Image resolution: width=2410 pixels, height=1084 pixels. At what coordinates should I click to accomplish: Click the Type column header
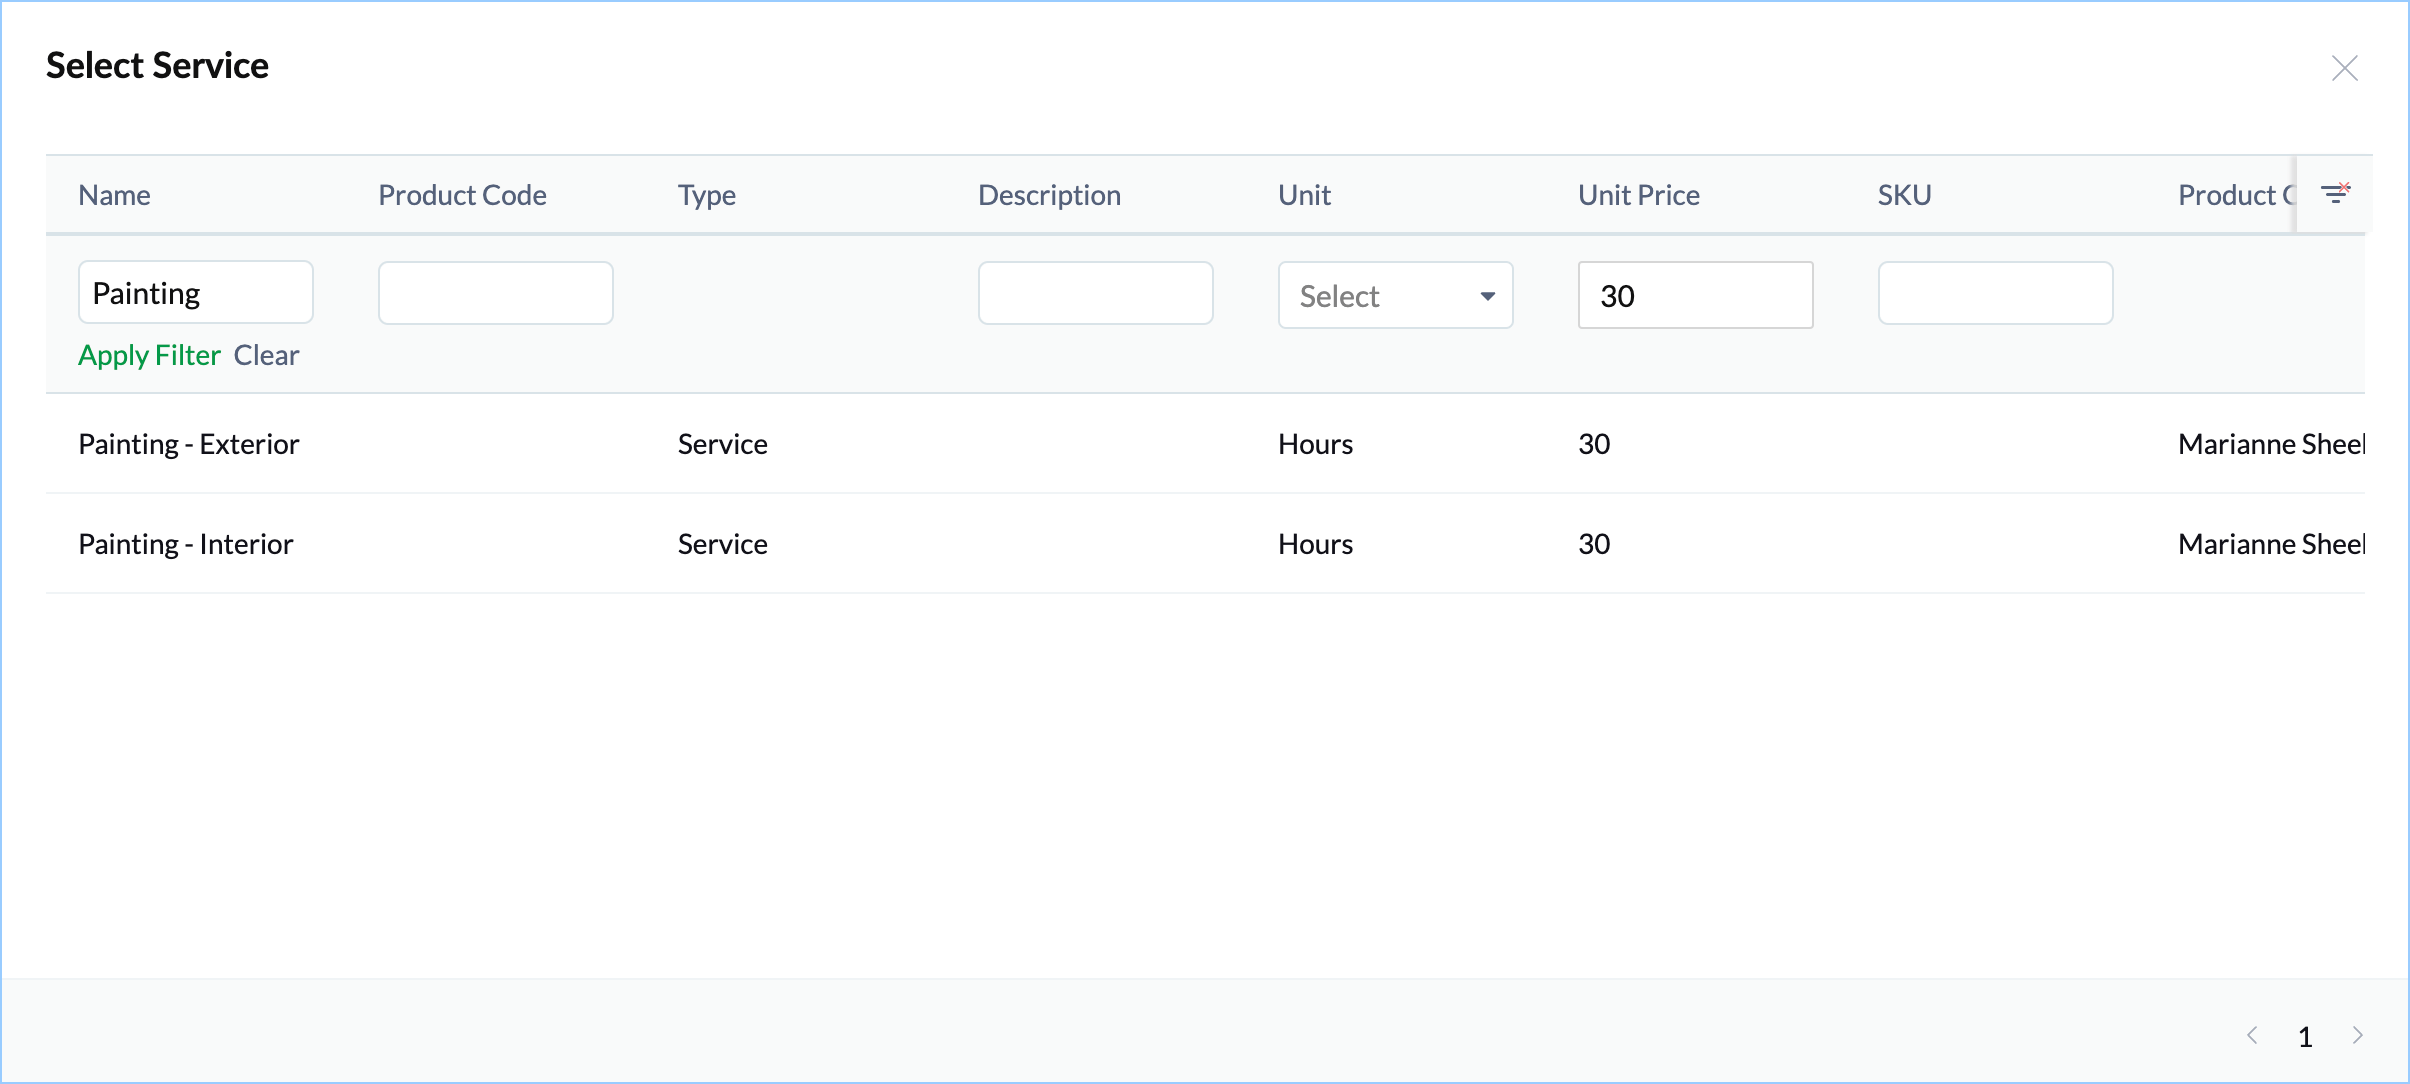[x=706, y=195]
